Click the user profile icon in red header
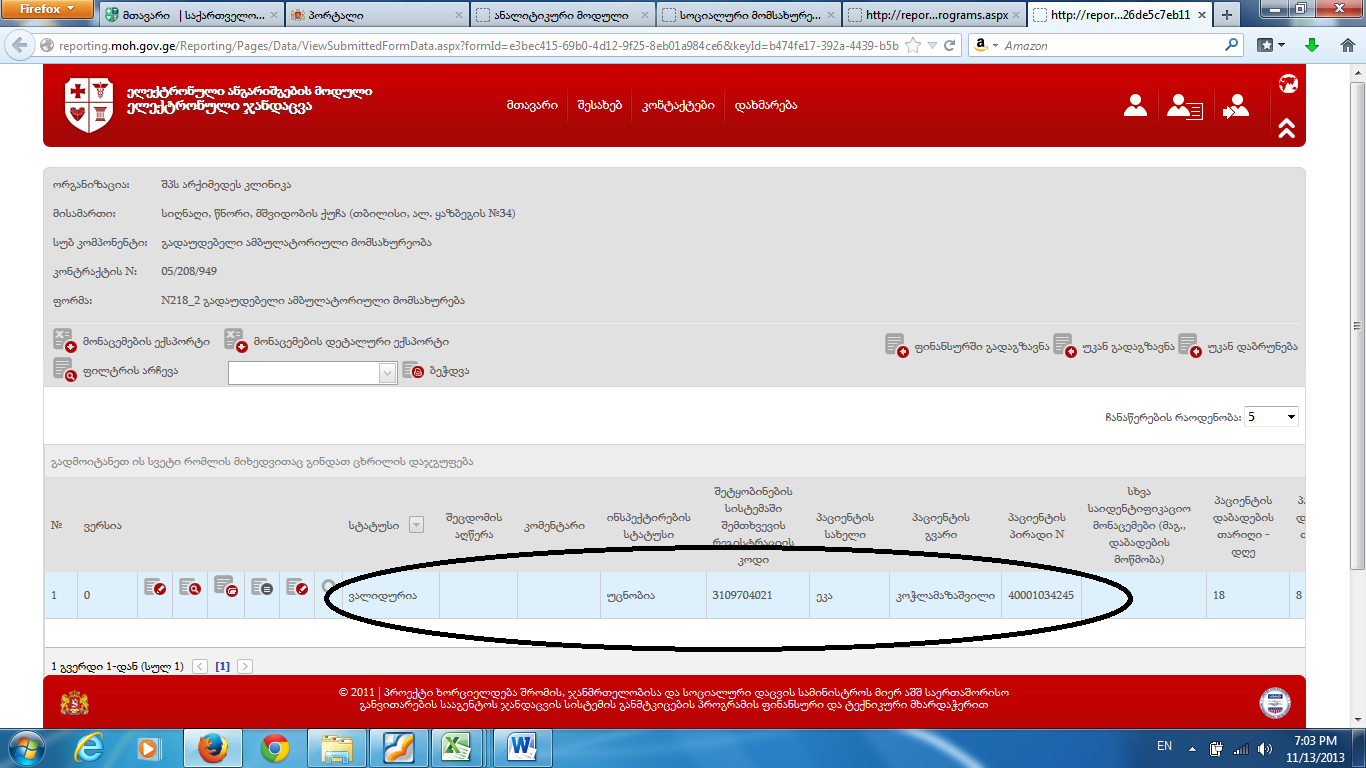1366x768 pixels. coord(1135,106)
